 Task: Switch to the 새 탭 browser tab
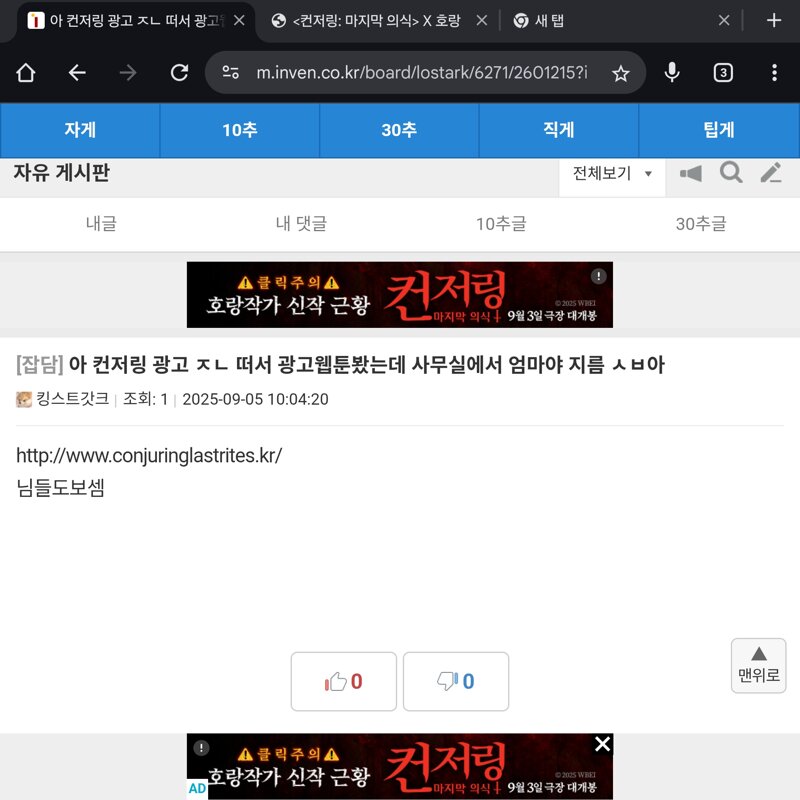pos(549,21)
